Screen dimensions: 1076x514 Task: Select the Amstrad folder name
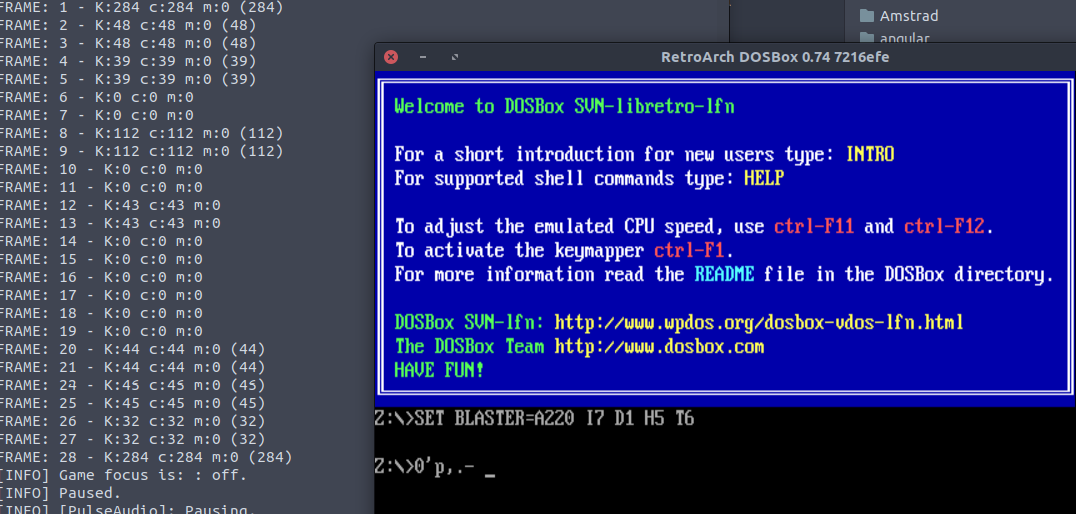[909, 15]
